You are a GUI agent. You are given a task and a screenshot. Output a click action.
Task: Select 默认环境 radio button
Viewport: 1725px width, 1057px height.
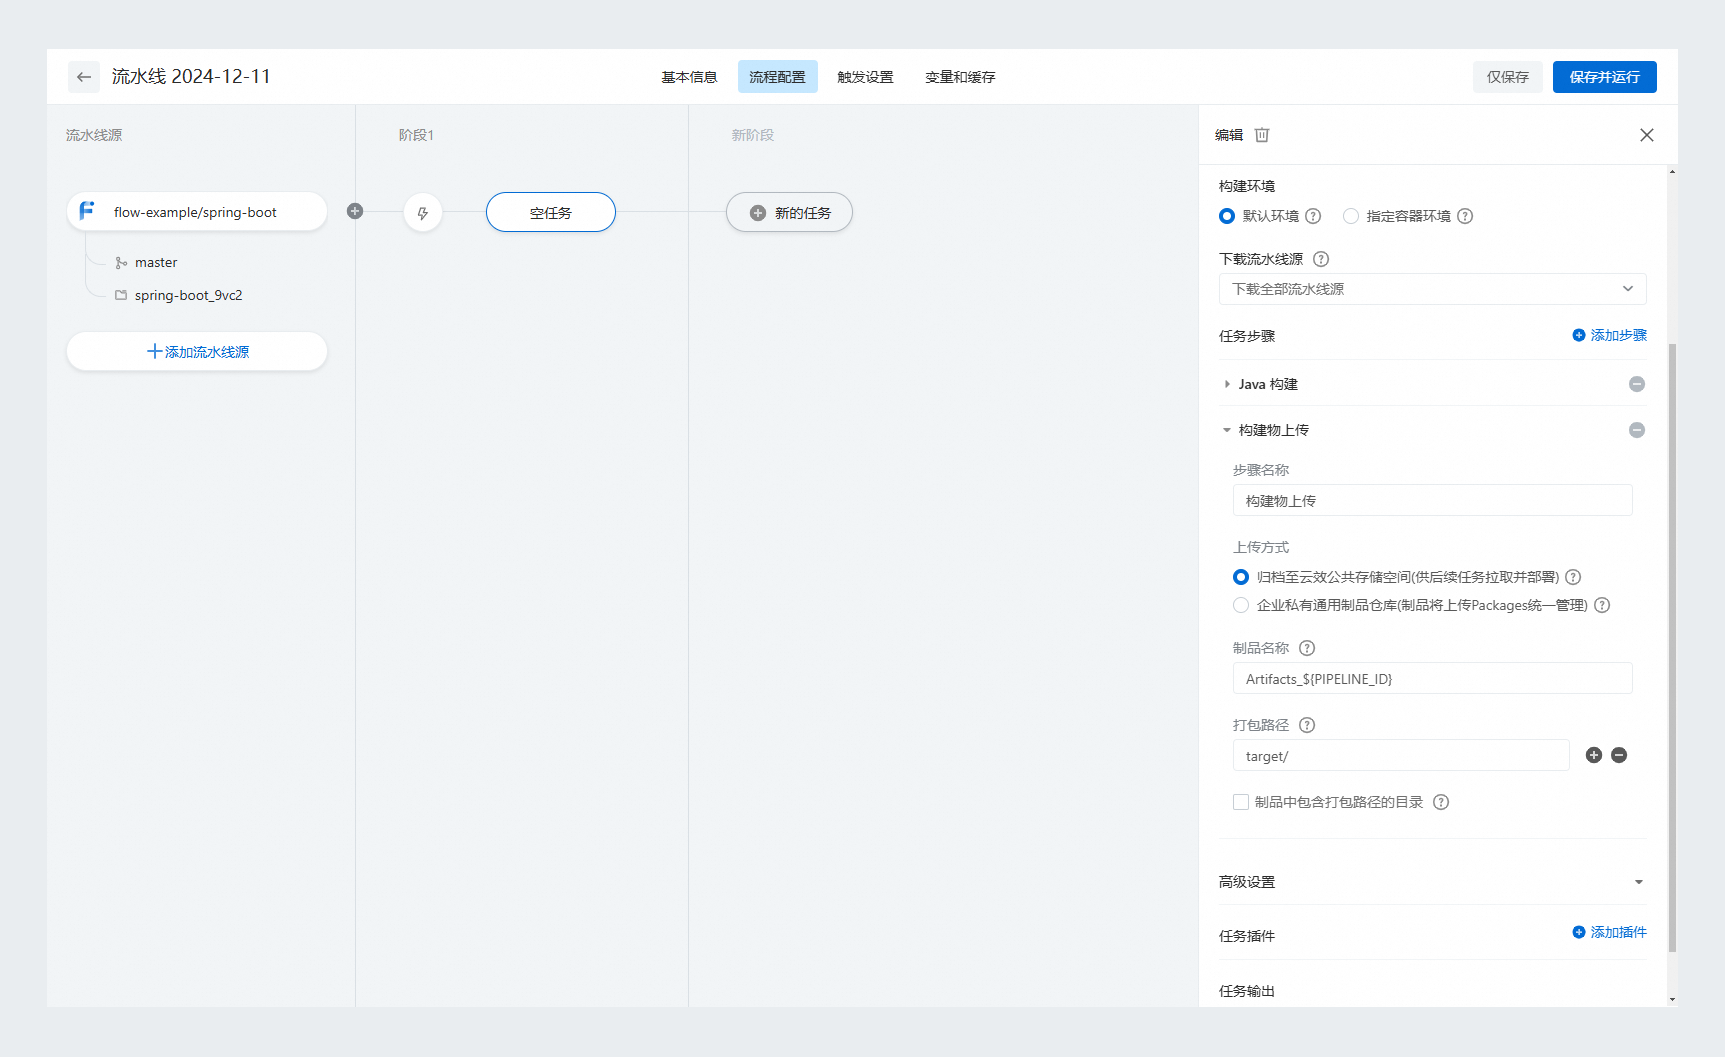[x=1227, y=216]
